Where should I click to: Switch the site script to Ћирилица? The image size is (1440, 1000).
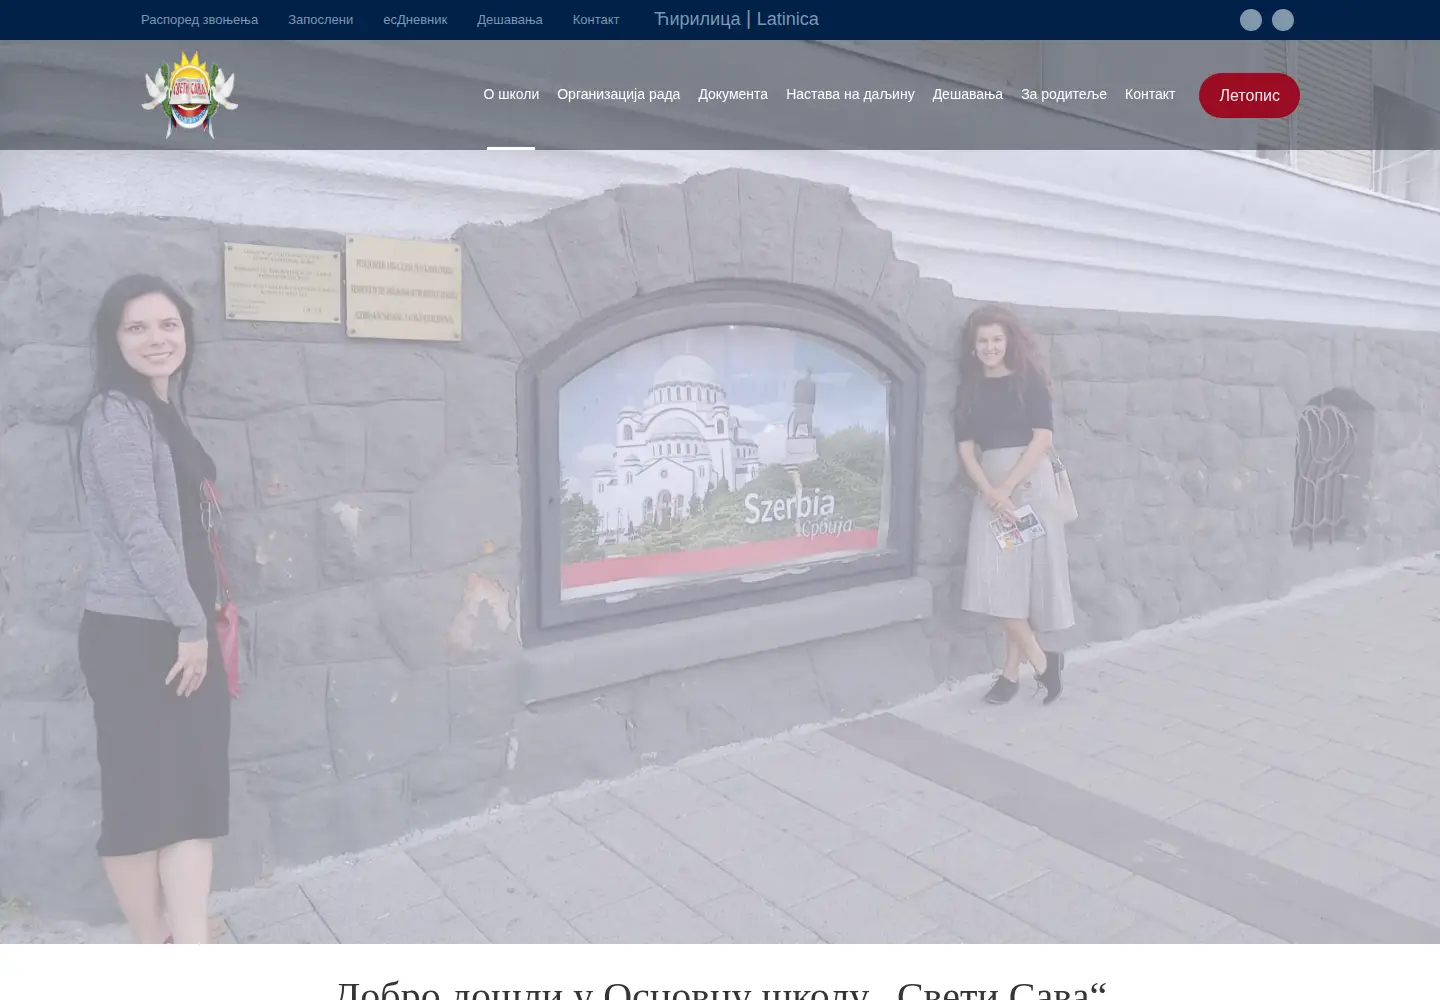click(x=697, y=19)
